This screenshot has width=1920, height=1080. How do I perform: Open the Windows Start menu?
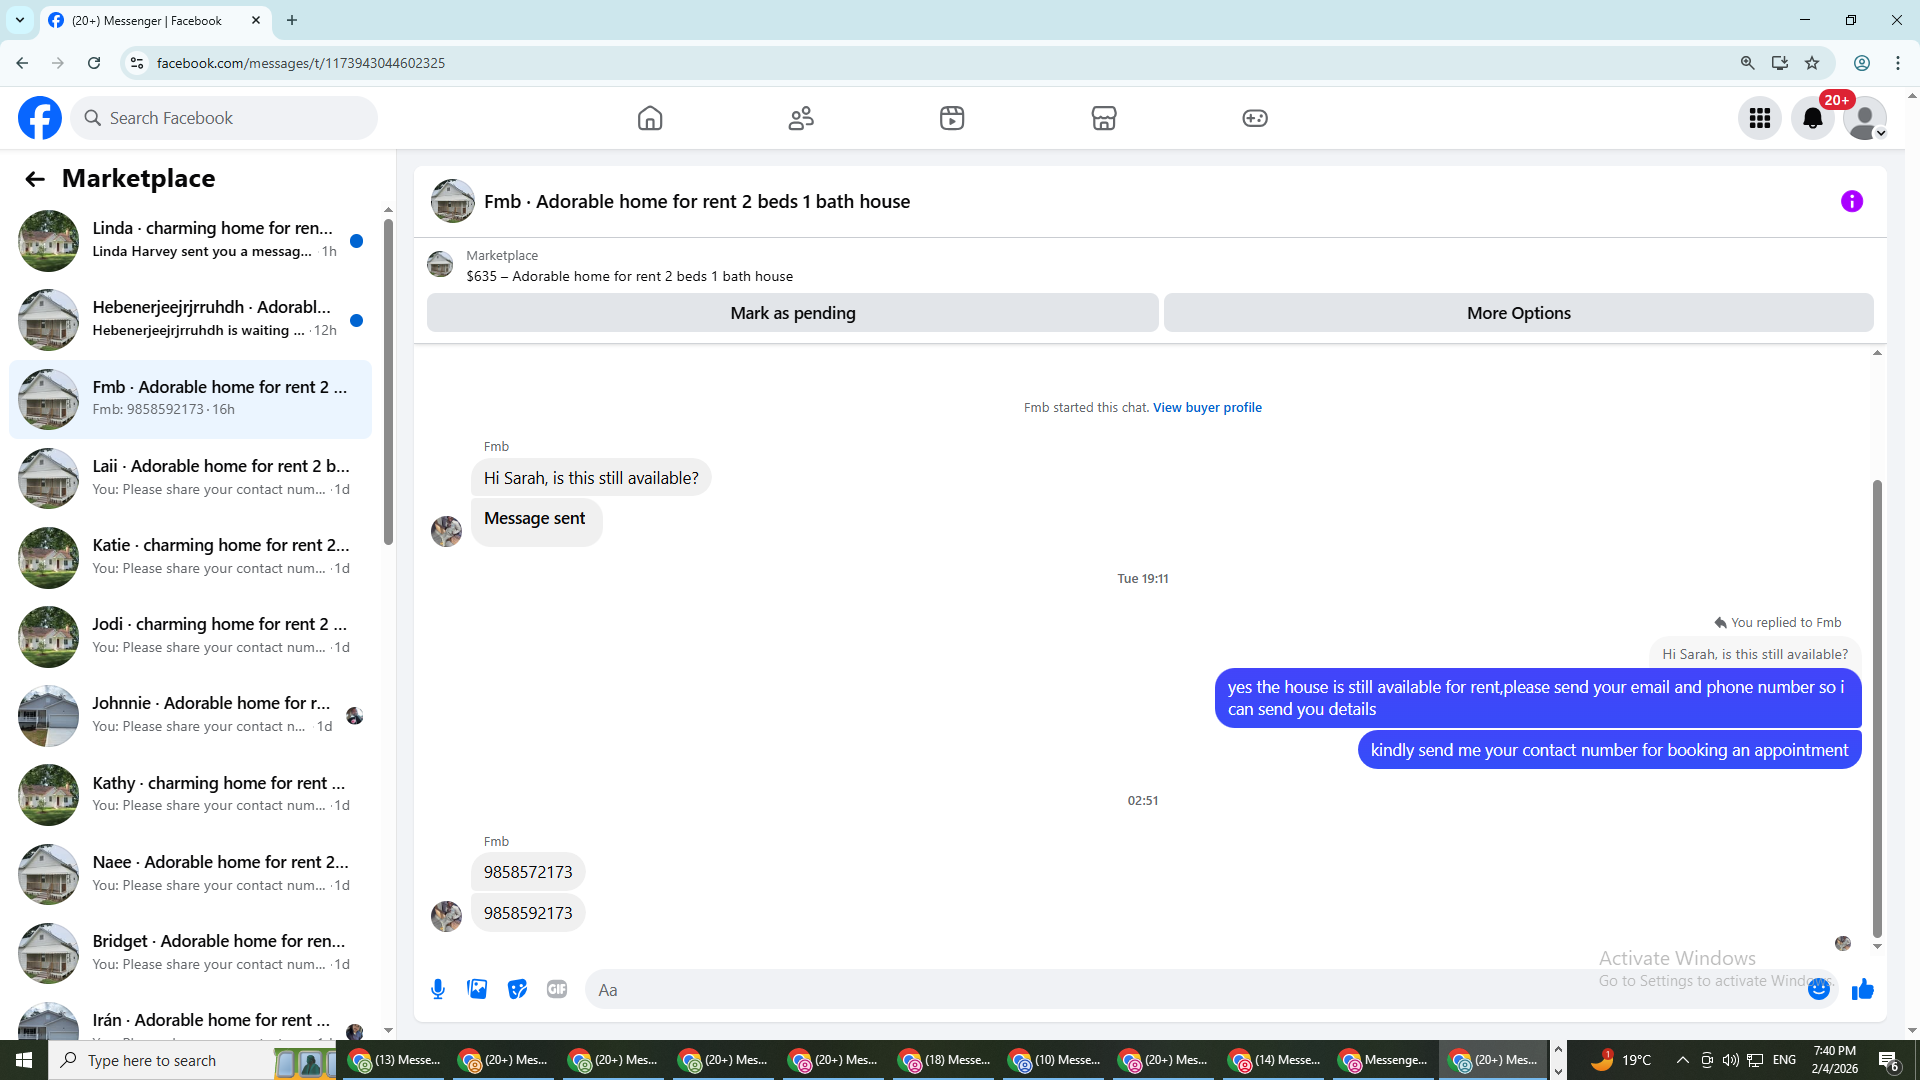coord(24,1060)
